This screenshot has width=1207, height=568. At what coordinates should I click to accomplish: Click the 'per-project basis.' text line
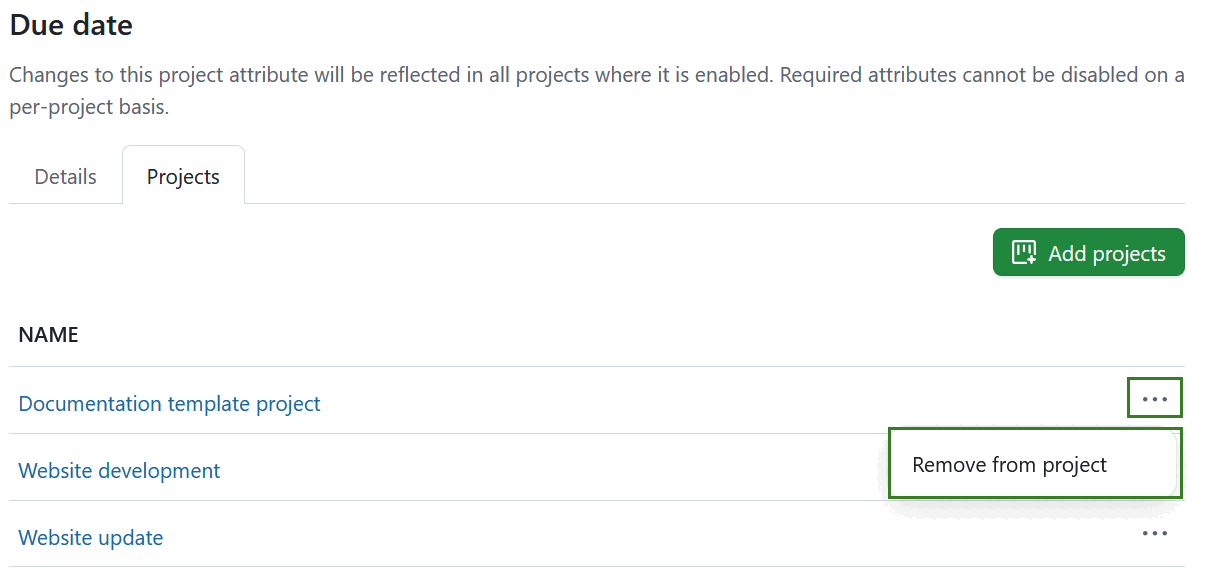click(89, 108)
